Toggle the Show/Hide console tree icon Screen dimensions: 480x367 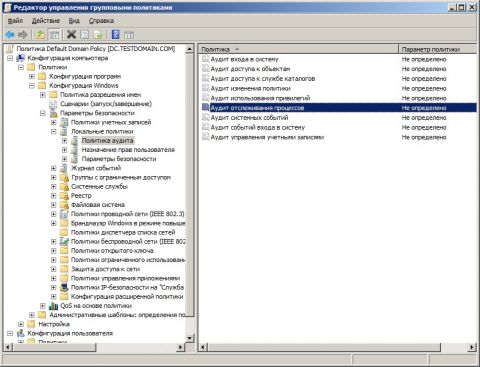tap(54, 35)
